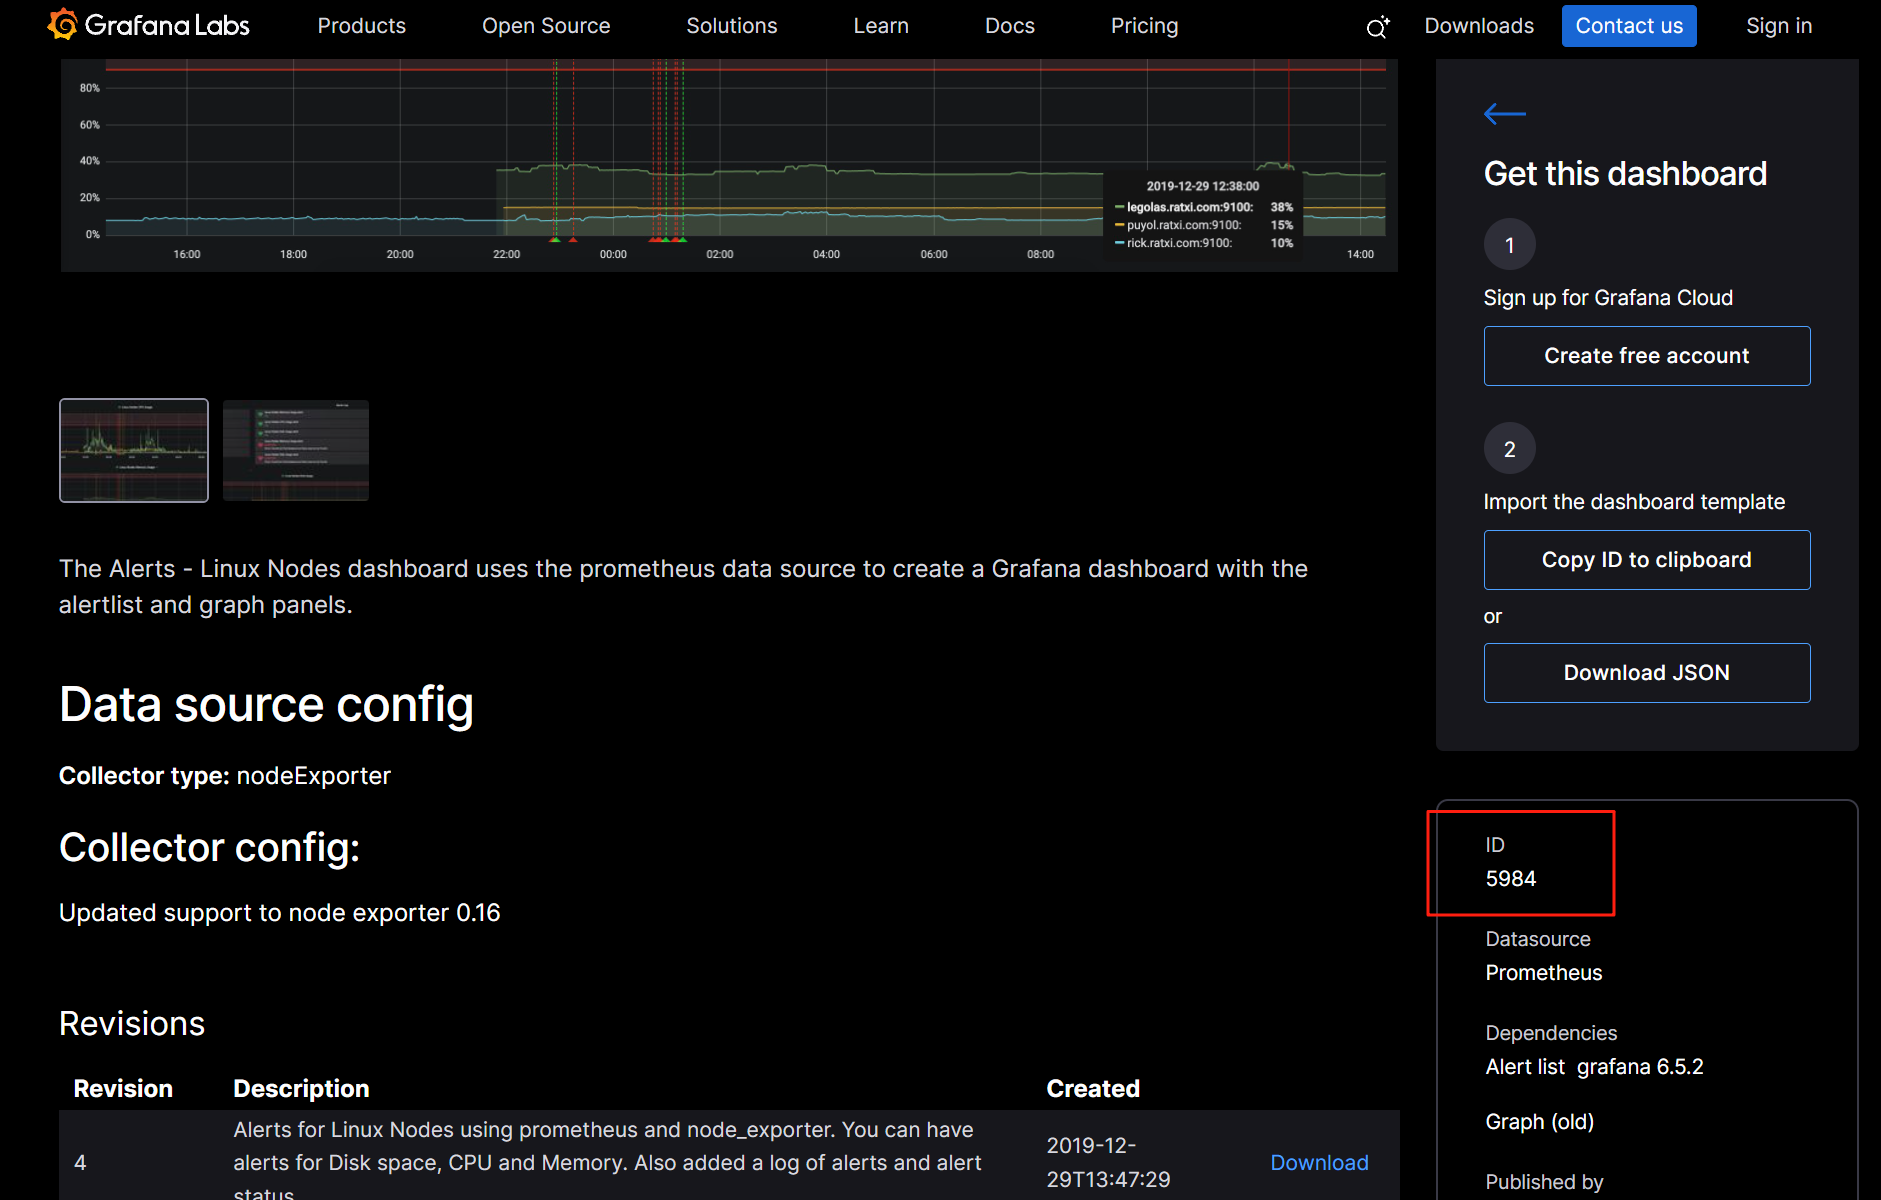Click the revision number 4 cell
This screenshot has width=1881, height=1200.
tap(80, 1163)
